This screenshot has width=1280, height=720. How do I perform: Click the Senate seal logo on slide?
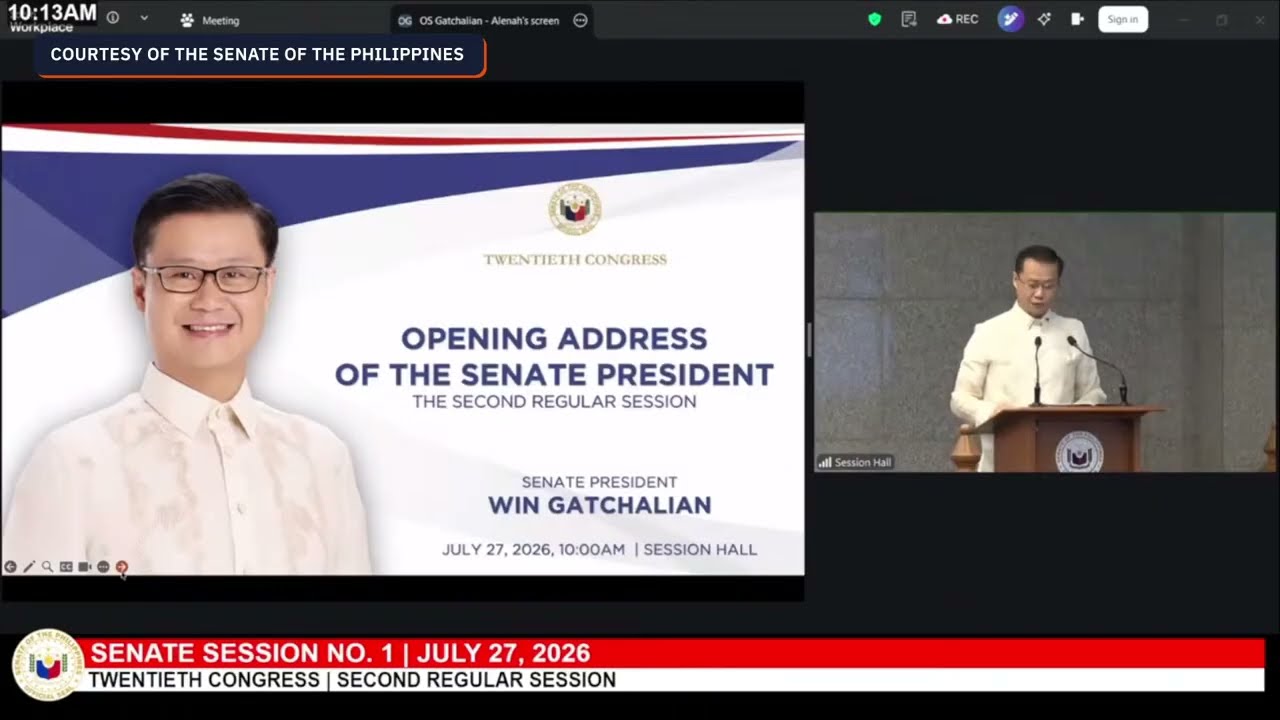(x=575, y=209)
